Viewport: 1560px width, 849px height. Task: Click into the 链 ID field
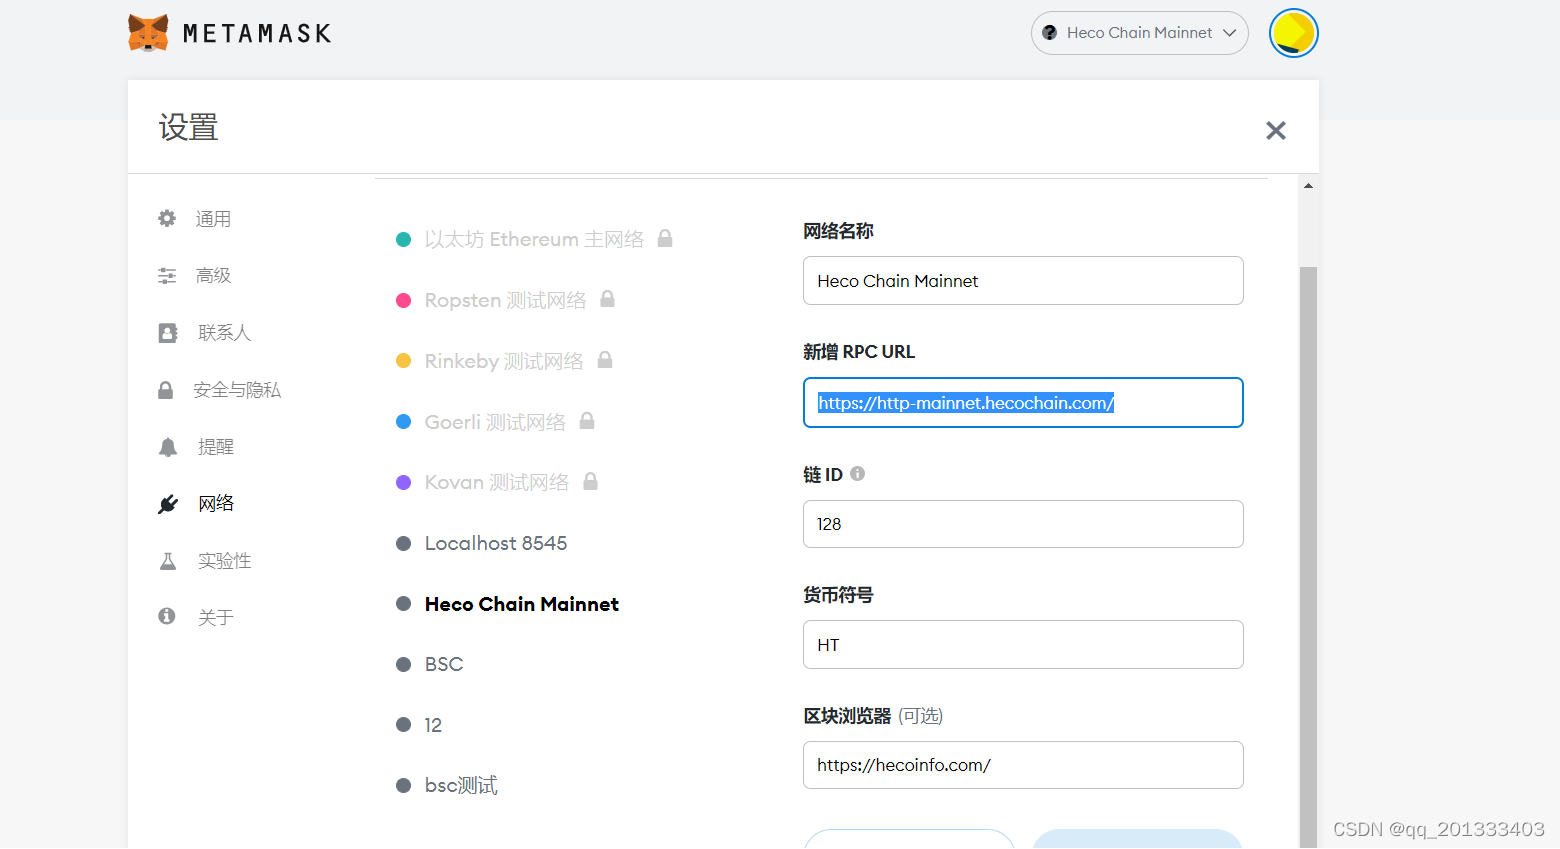[x=1023, y=524]
